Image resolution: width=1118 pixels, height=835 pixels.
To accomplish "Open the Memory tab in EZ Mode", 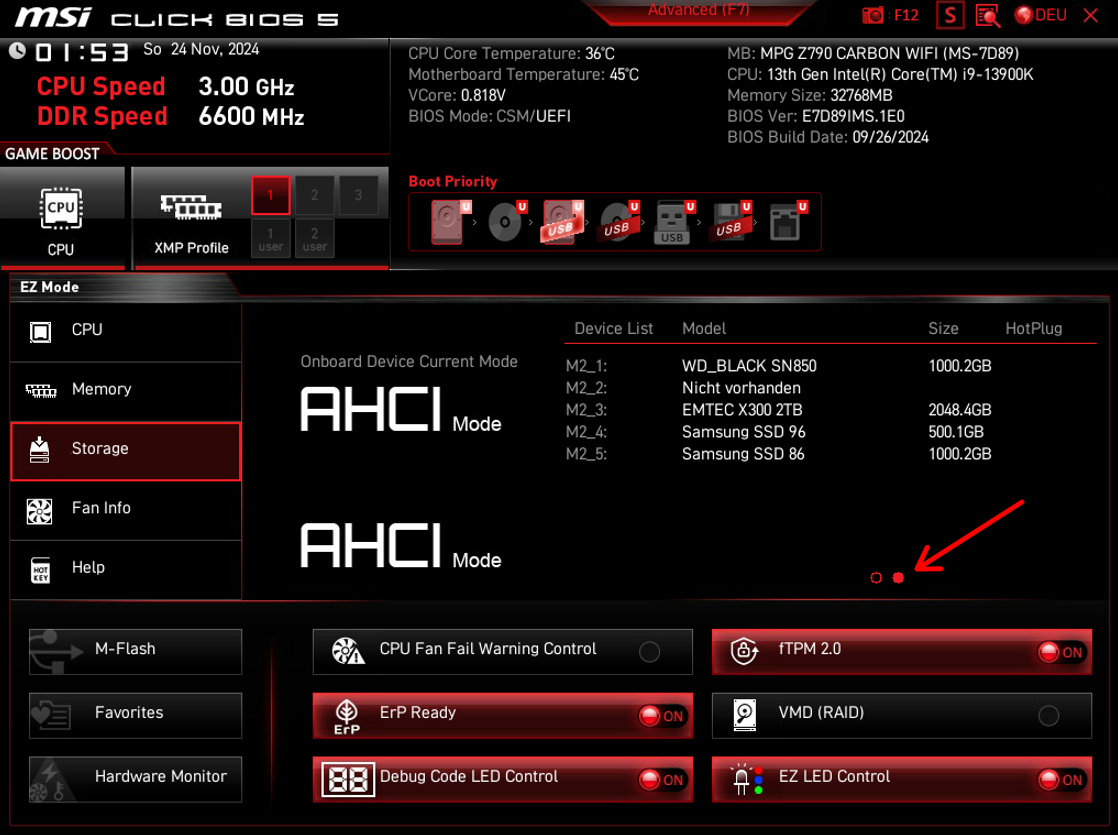I will point(126,391).
